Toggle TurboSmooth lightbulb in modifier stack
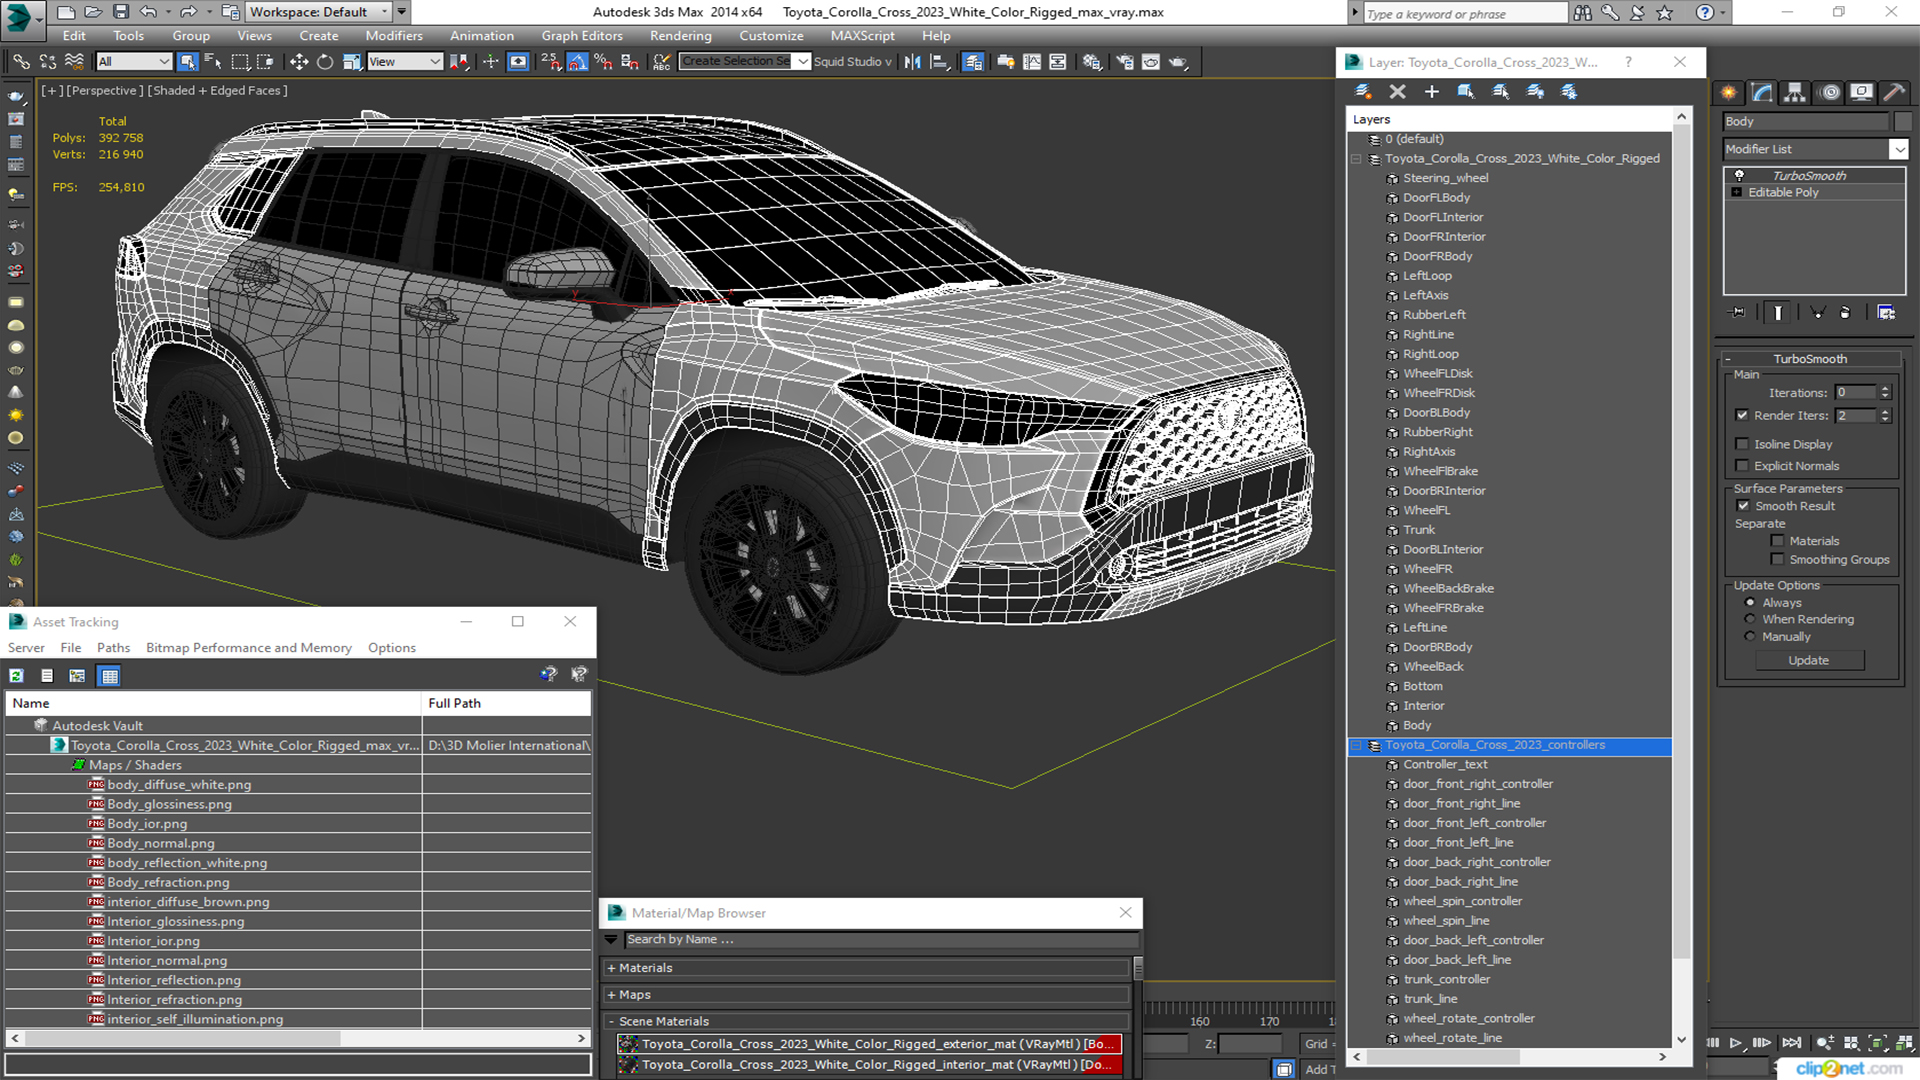The height and width of the screenshot is (1080, 1920). pyautogui.click(x=1739, y=175)
